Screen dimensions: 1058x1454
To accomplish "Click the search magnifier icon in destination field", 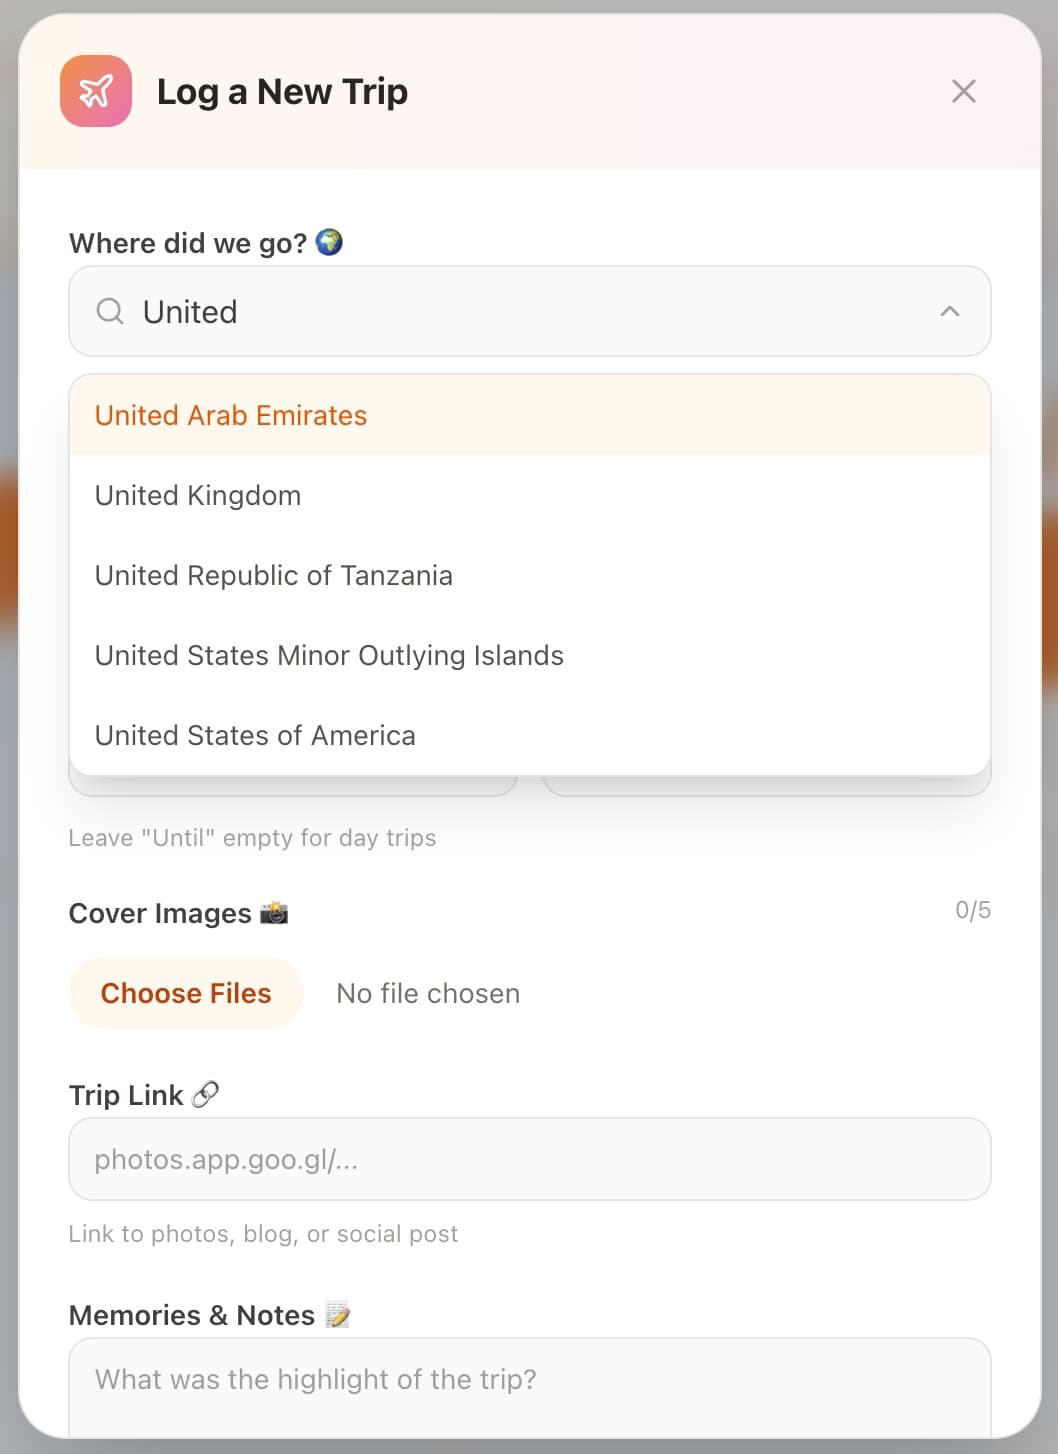I will (x=110, y=312).
